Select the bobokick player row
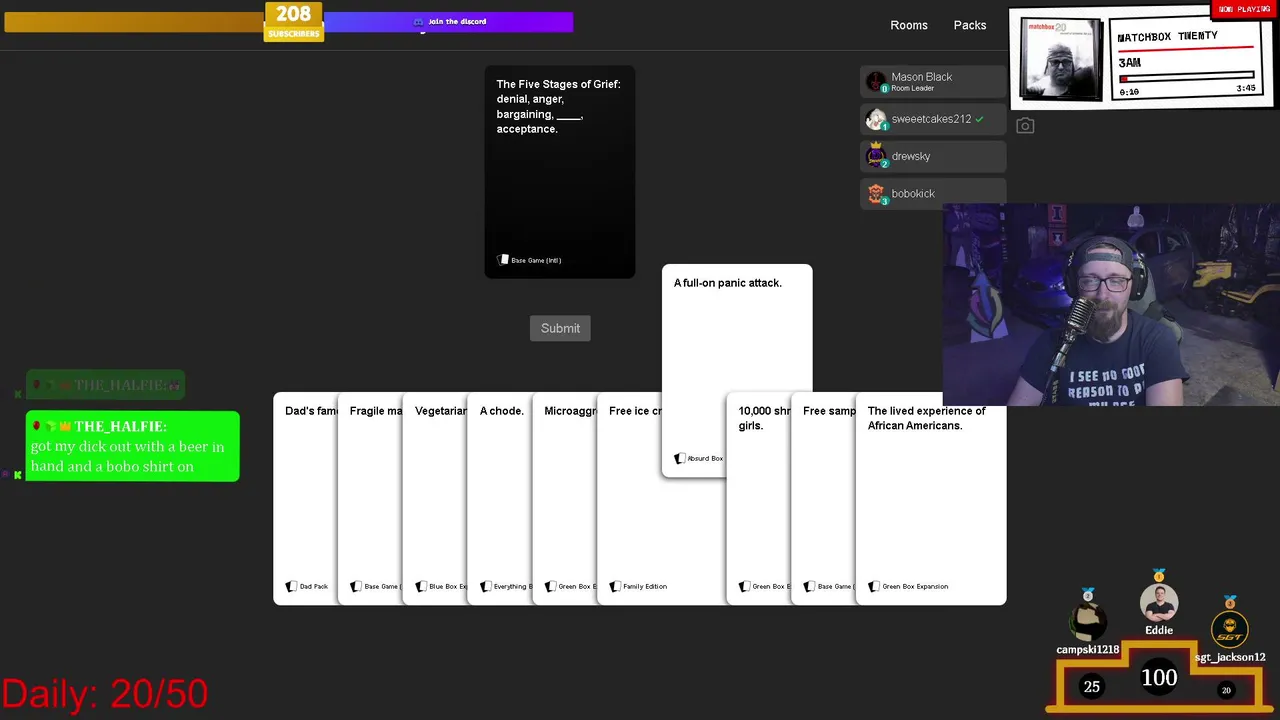 (933, 194)
